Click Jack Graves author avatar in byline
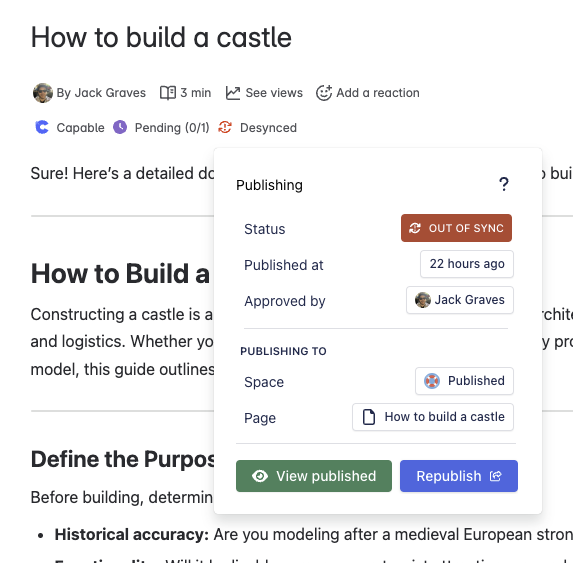Viewport: 573px width, 563px height. point(43,93)
